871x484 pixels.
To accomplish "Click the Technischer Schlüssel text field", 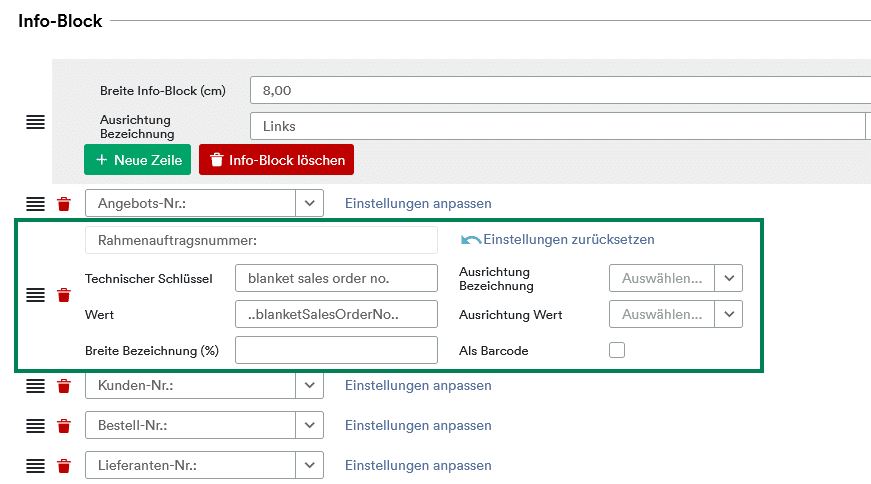I will (x=336, y=278).
